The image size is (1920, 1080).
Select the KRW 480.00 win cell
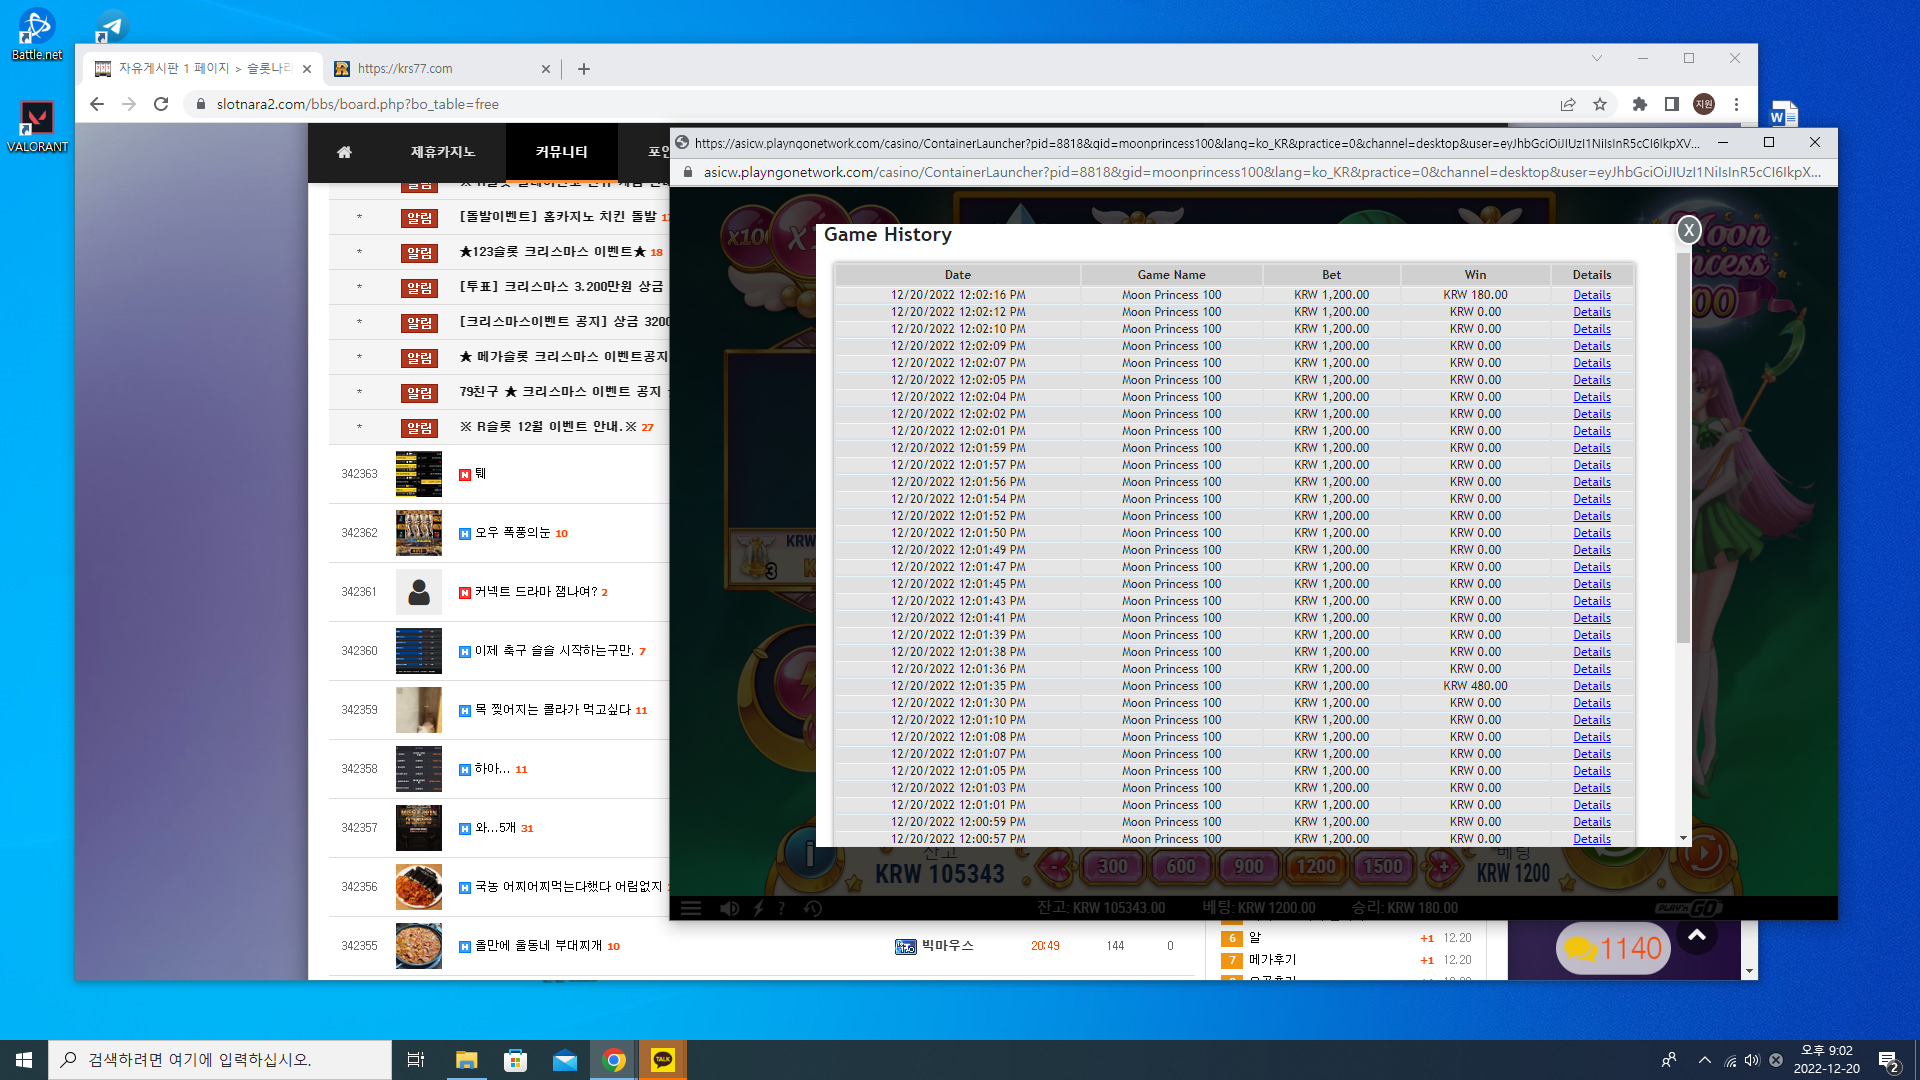pyautogui.click(x=1476, y=686)
